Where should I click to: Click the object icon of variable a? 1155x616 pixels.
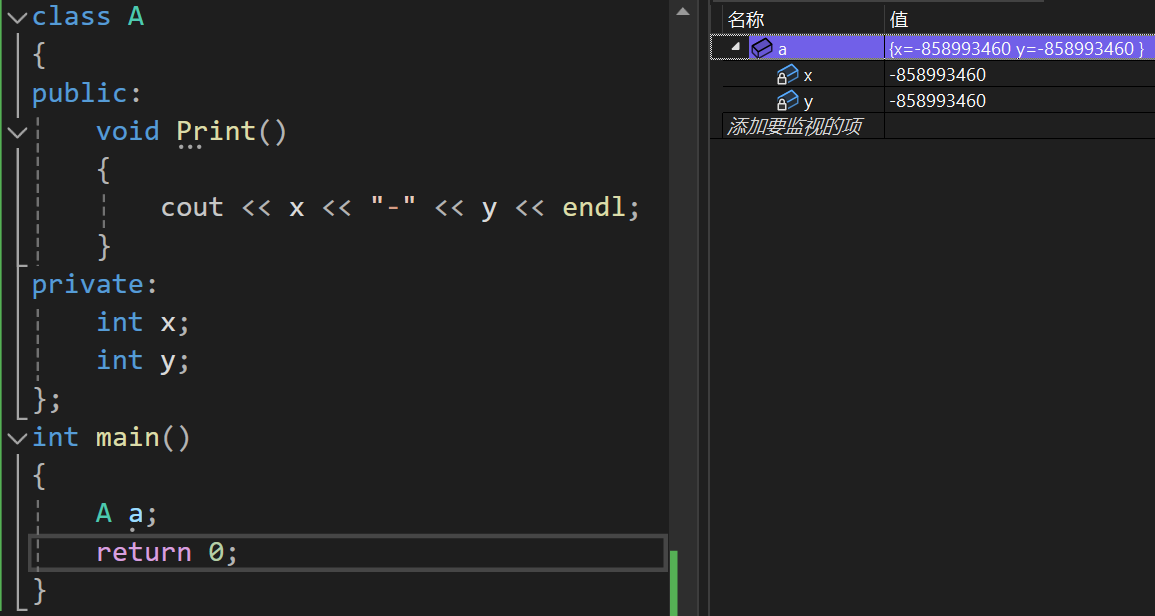tap(762, 49)
